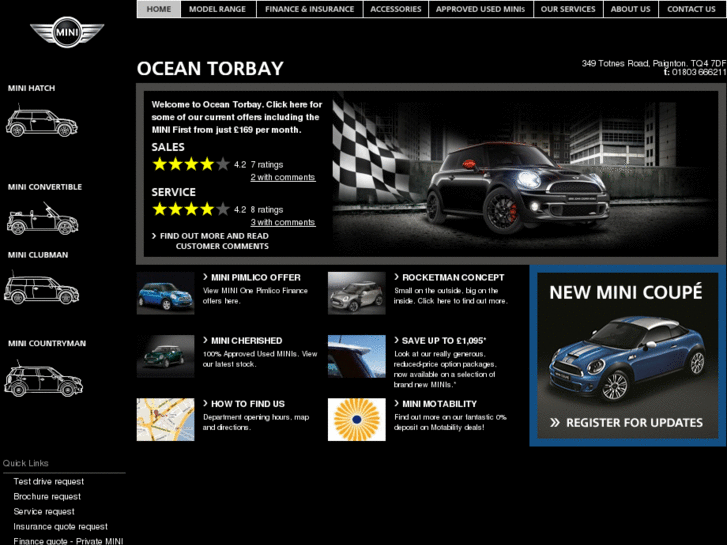This screenshot has height=545, width=727.
Task: Click the '7 ratings' text under Sales
Action: pos(267,165)
